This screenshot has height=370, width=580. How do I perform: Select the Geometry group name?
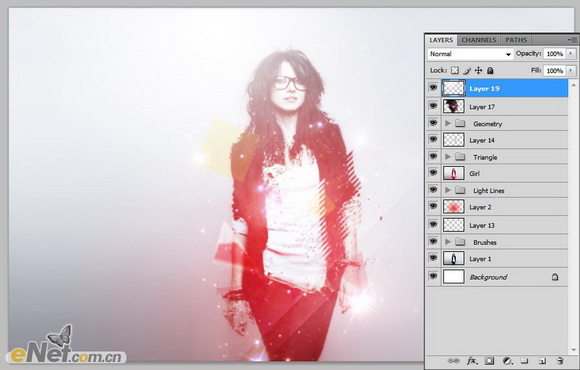488,124
